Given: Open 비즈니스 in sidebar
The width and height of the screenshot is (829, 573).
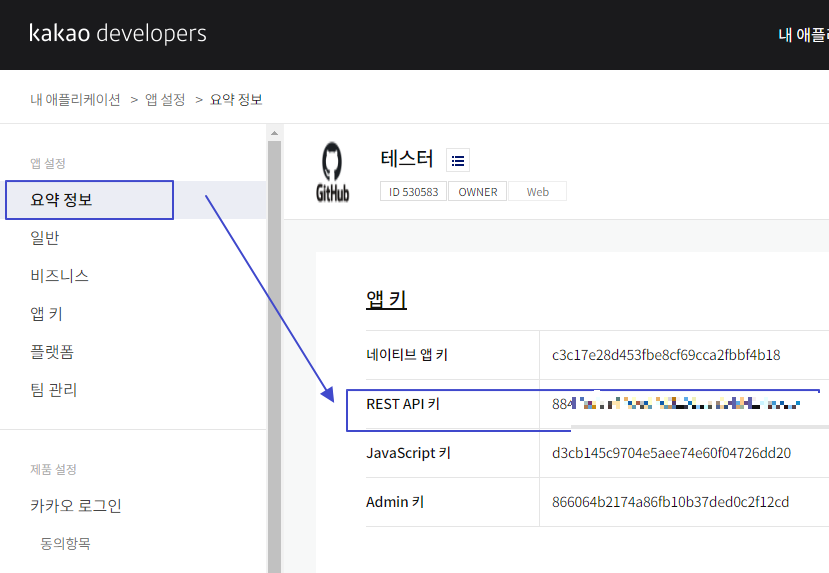Looking at the screenshot, I should pos(59,276).
